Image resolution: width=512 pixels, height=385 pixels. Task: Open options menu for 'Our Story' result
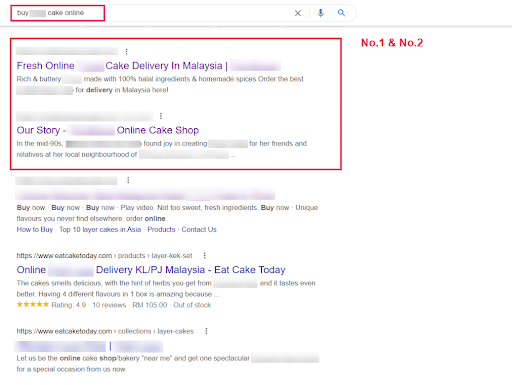(x=161, y=116)
